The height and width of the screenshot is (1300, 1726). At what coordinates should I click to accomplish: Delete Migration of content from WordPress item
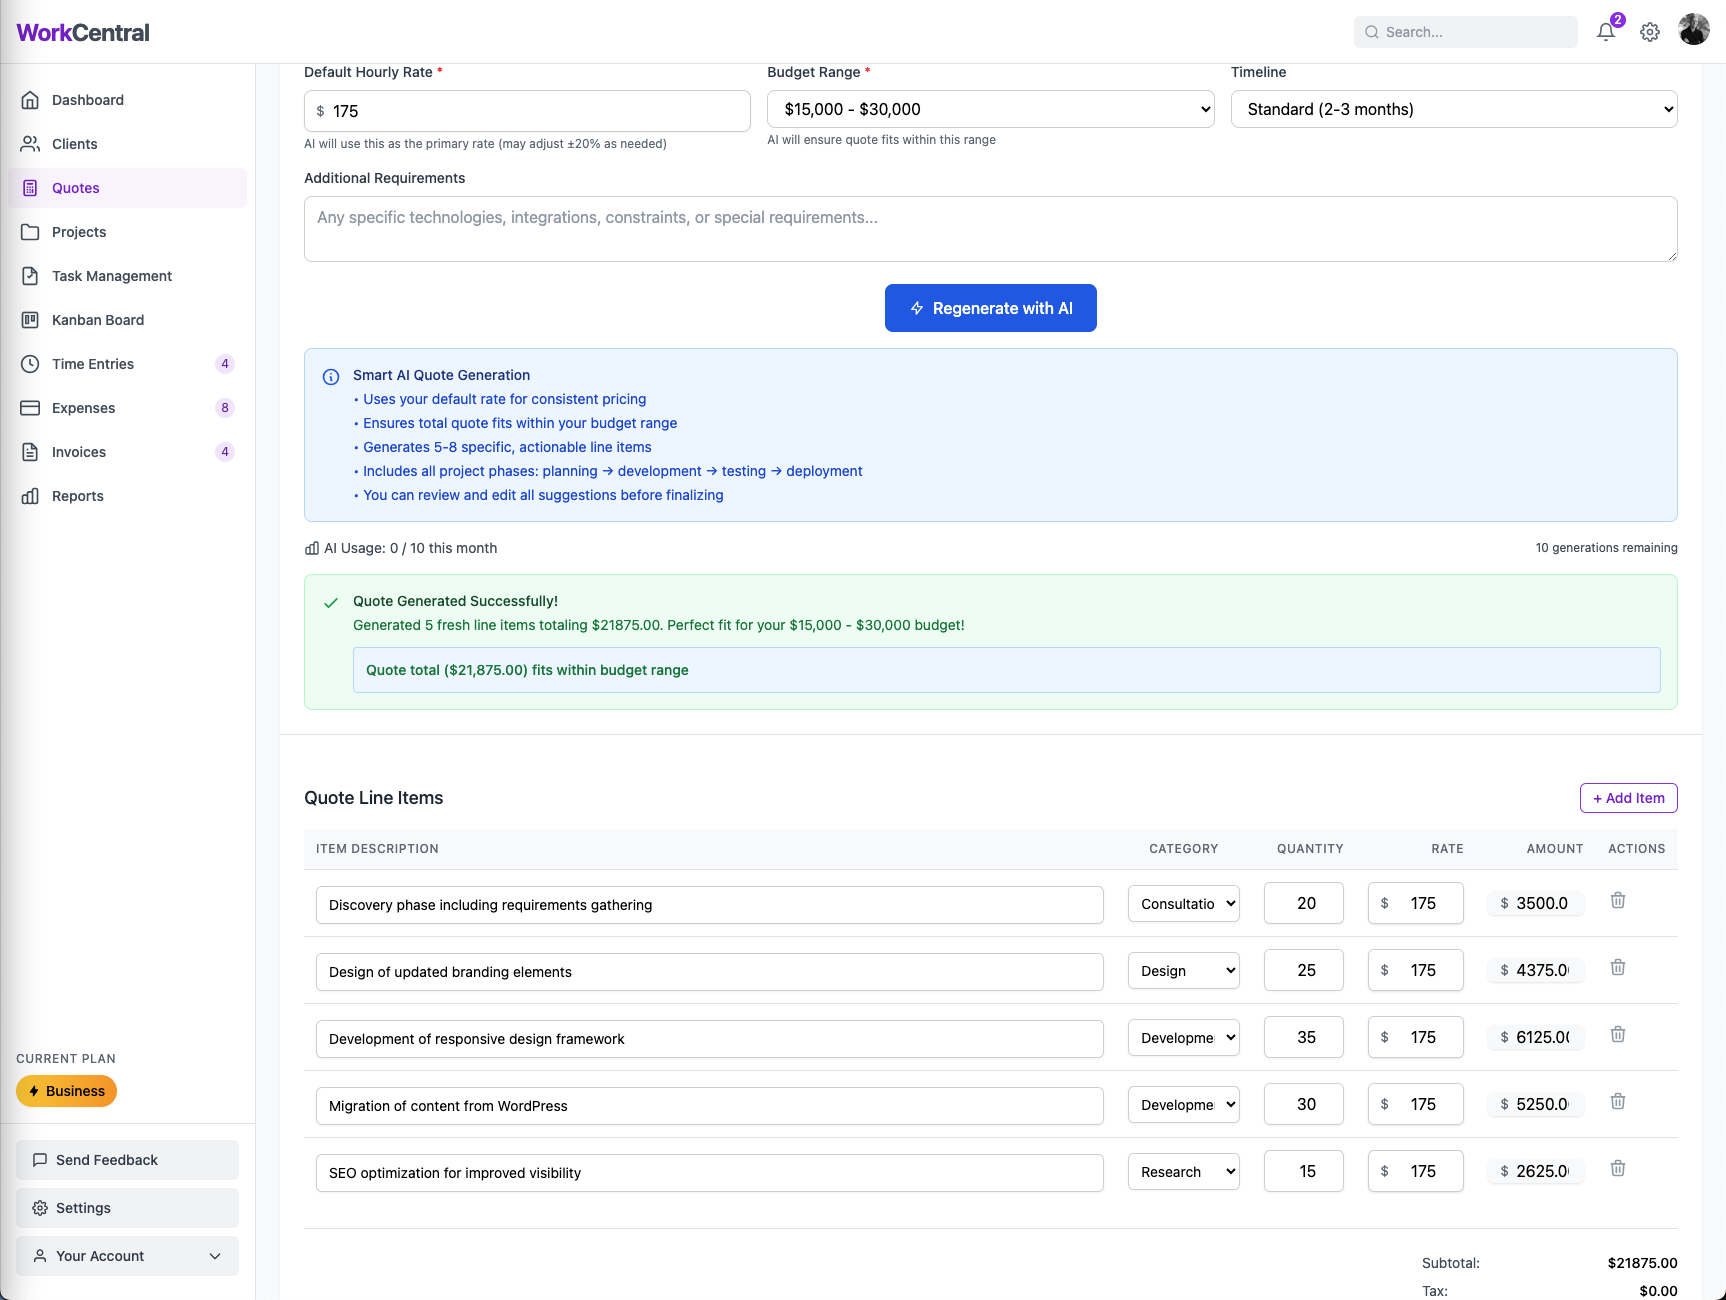click(1618, 1101)
